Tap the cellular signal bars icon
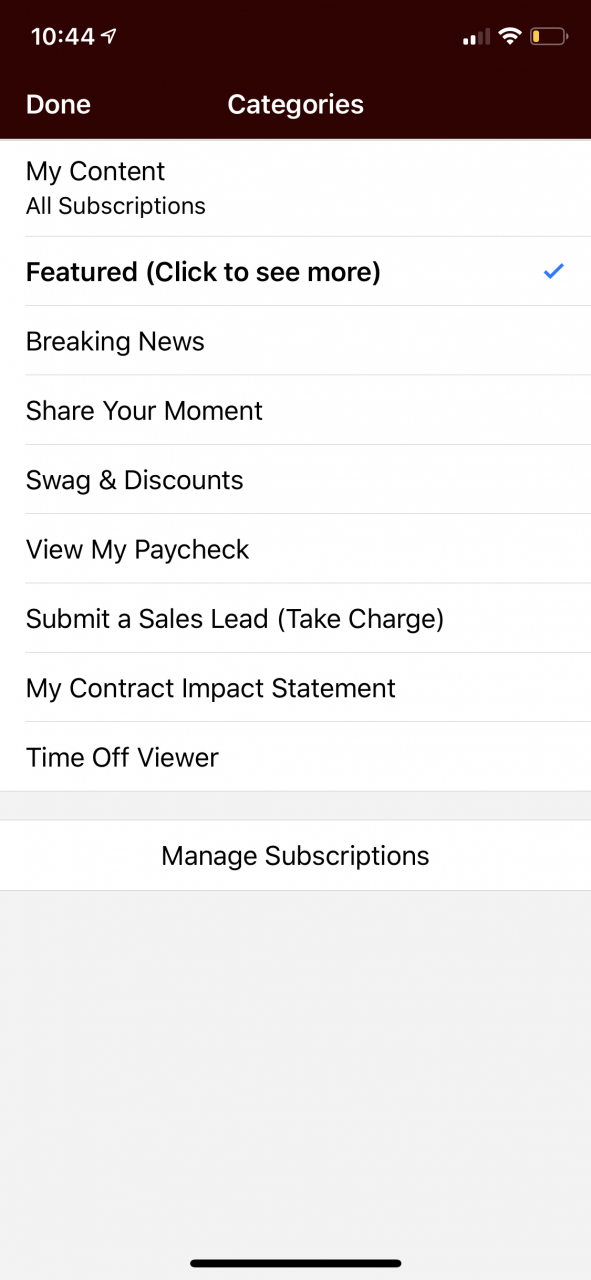Image resolution: width=591 pixels, height=1280 pixels. point(476,38)
